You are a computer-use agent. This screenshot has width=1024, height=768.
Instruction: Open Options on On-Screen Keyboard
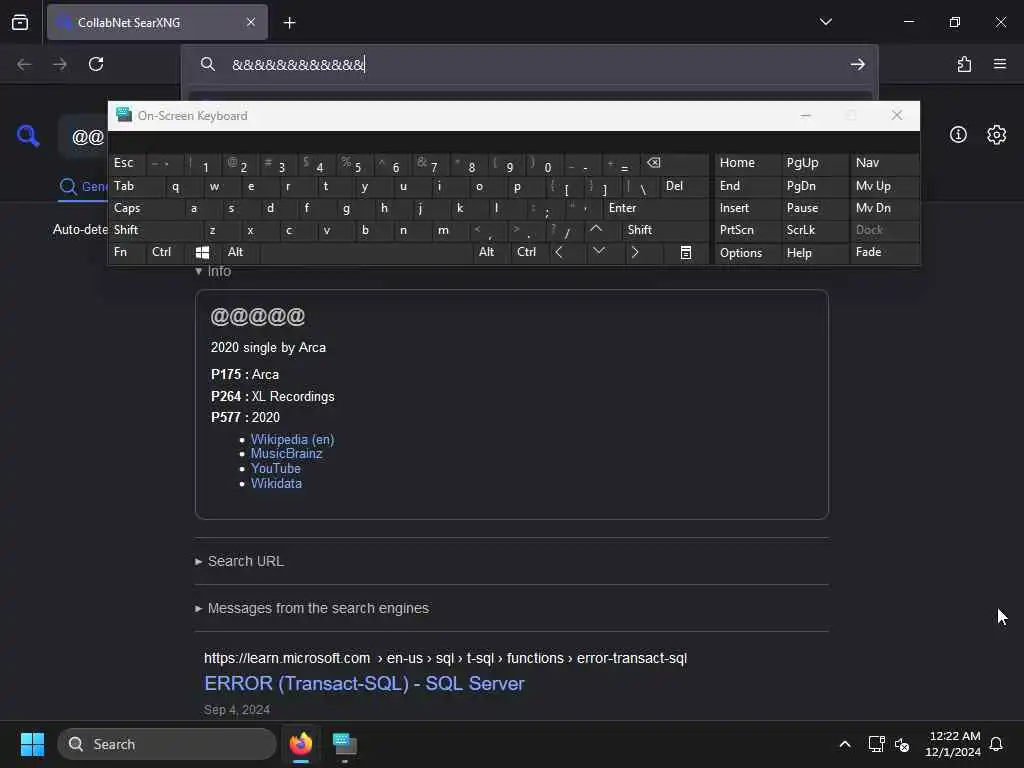tap(748, 253)
